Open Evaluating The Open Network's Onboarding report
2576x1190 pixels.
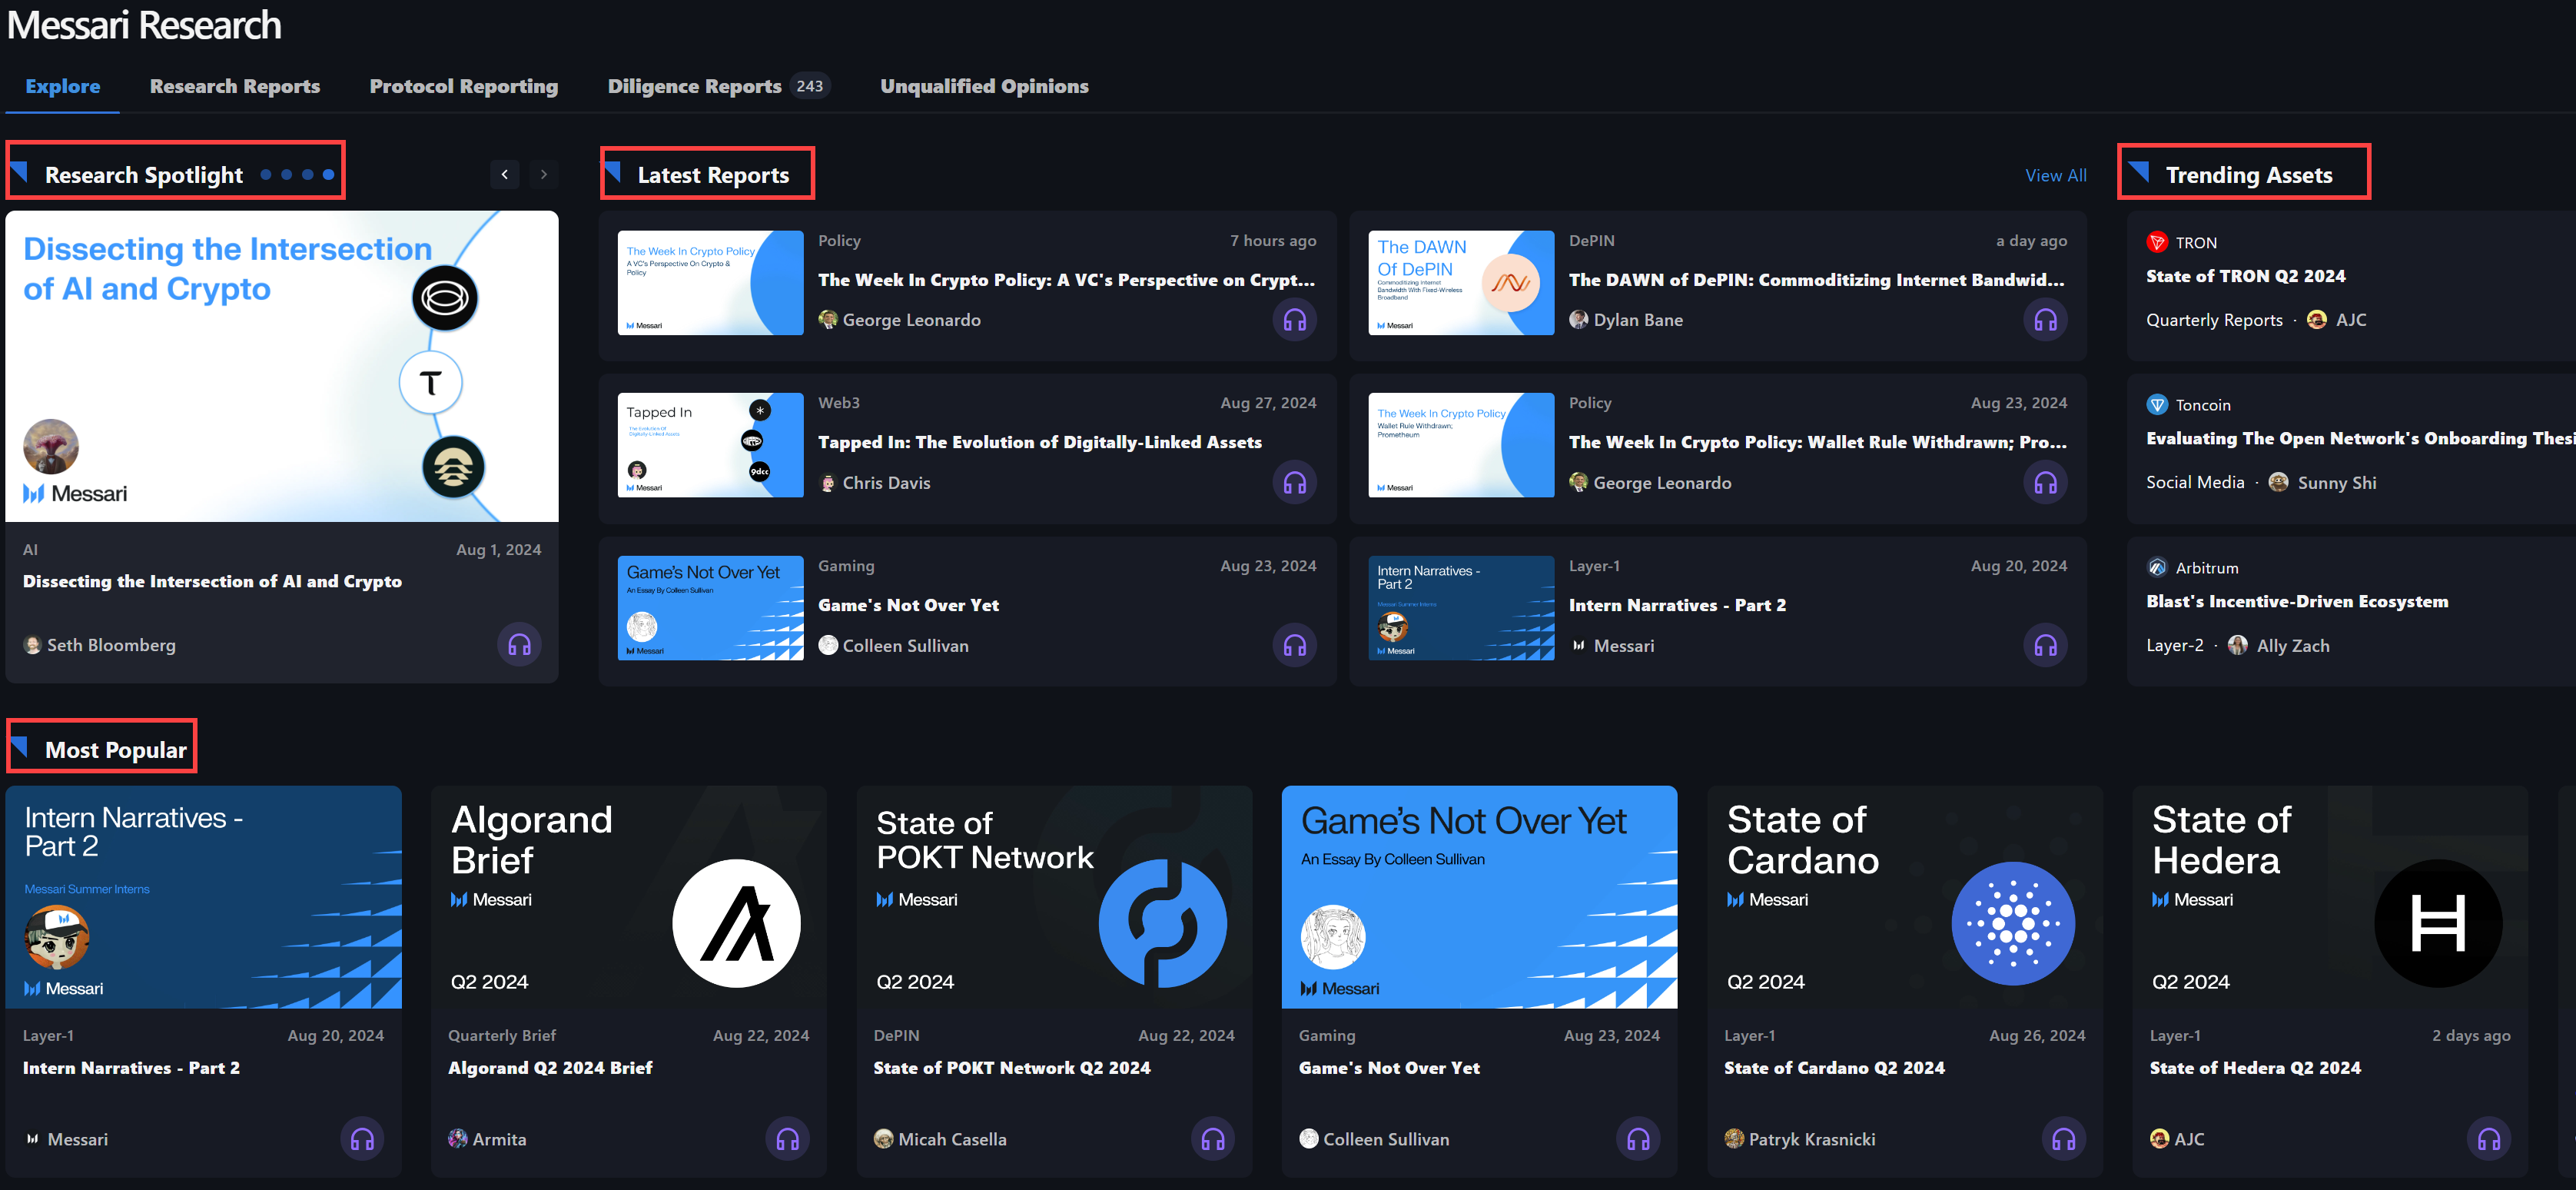tap(2360, 438)
